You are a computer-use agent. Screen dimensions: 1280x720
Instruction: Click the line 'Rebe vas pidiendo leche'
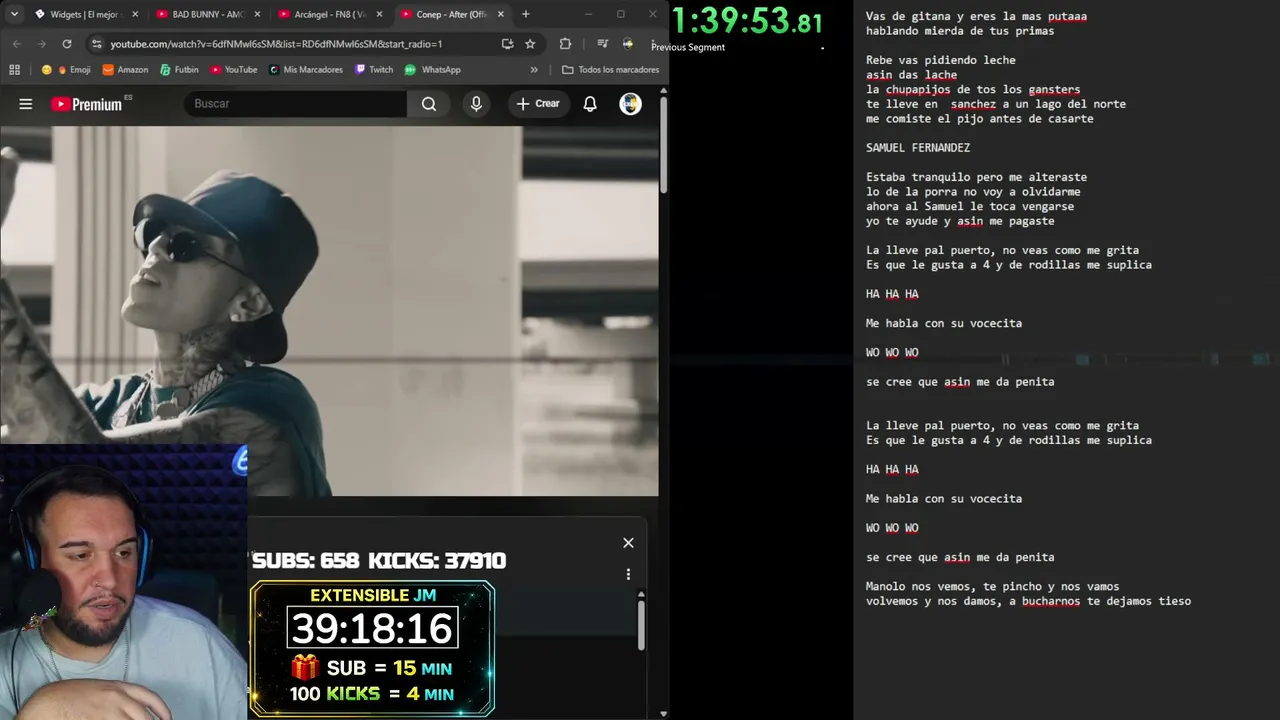(941, 60)
